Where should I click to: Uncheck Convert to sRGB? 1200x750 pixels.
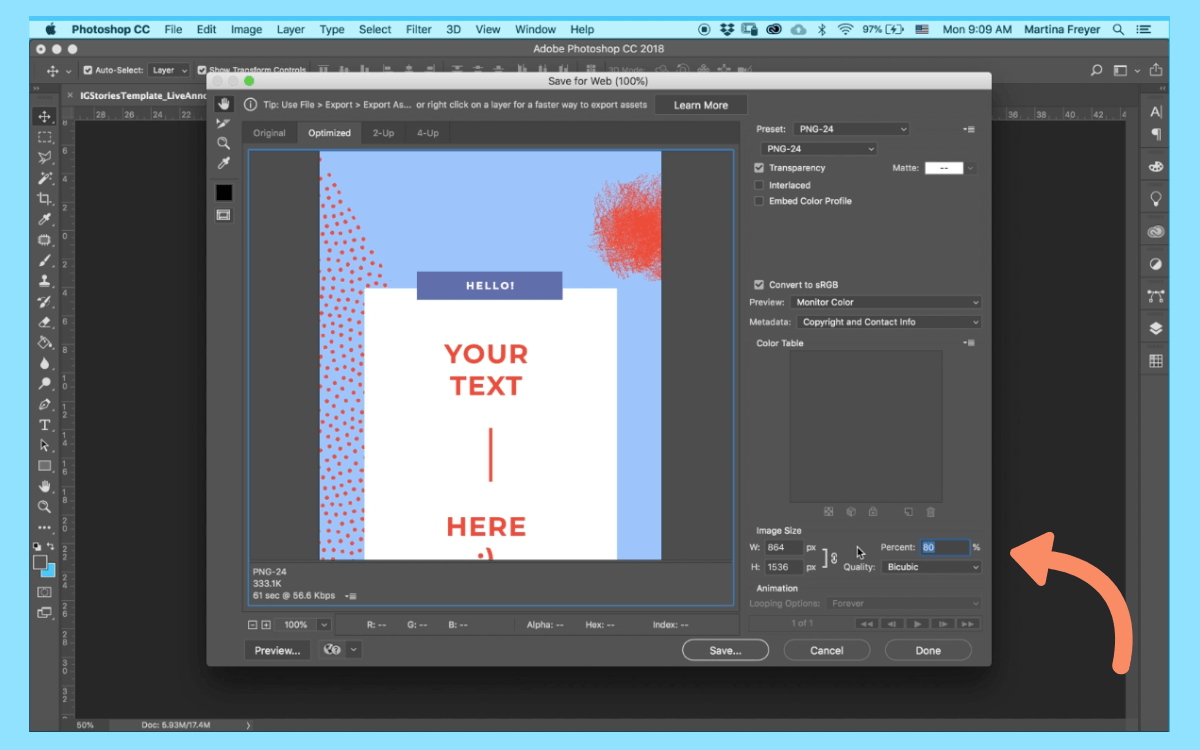(x=758, y=284)
